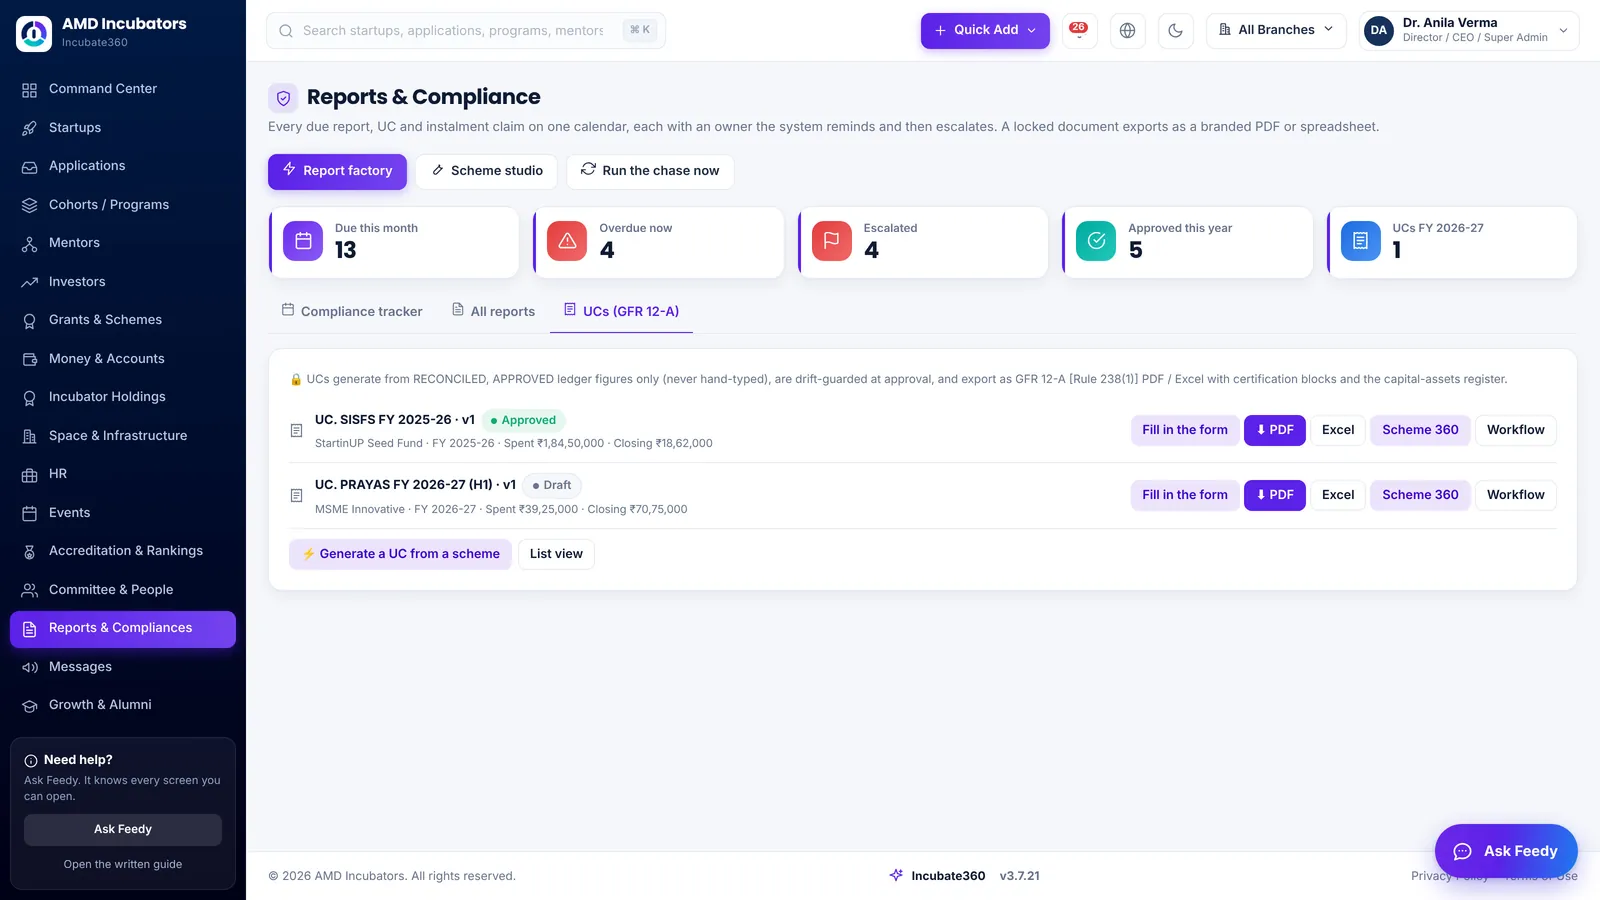Image resolution: width=1600 pixels, height=900 pixels.
Task: Open the notifications bell with 26 badge
Action: tap(1079, 30)
